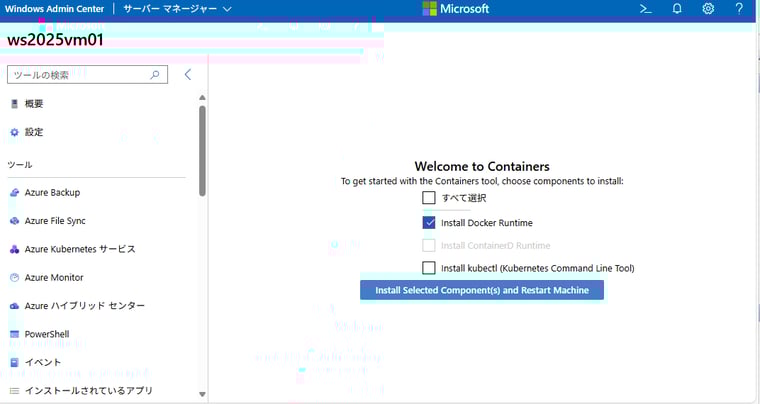Click the Install kubectl label text

coord(538,268)
